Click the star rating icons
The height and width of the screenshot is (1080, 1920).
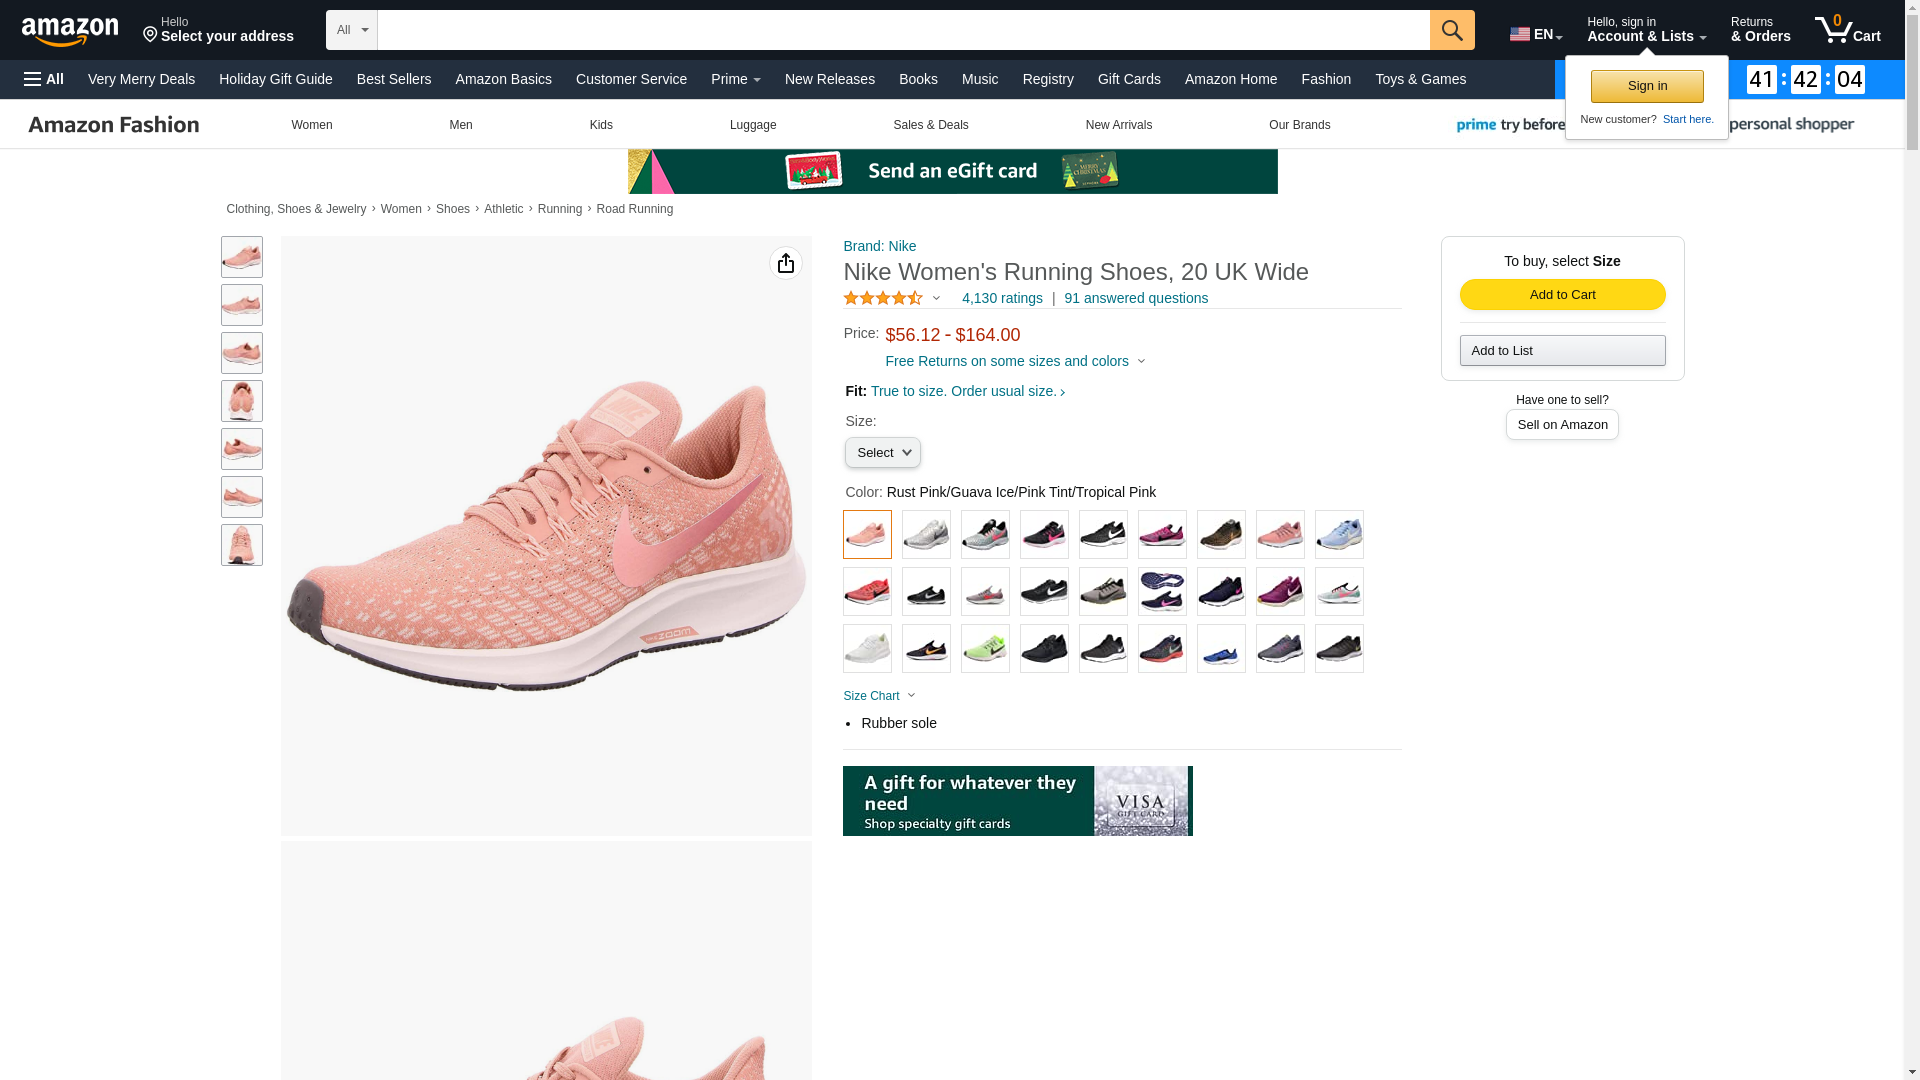coord(883,298)
